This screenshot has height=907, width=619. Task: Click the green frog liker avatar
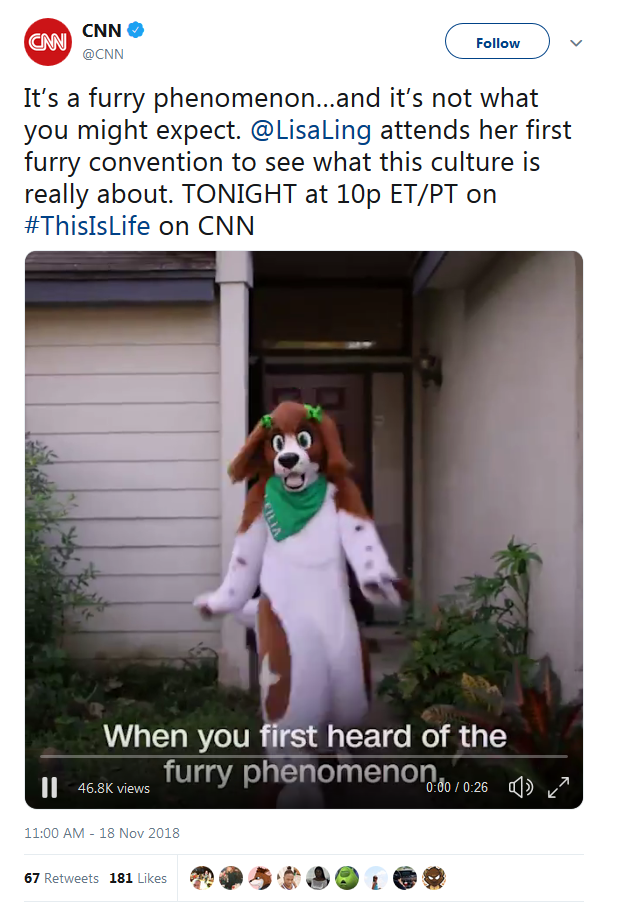point(347,878)
